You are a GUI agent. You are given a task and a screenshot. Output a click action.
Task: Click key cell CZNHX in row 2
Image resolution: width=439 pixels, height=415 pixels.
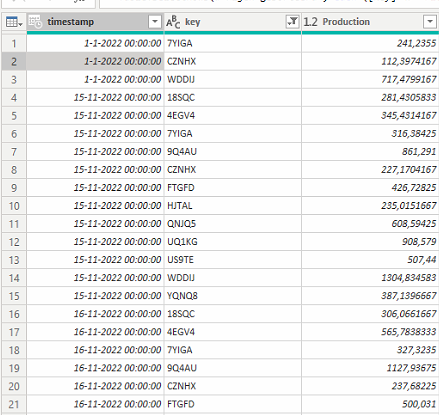(233, 61)
